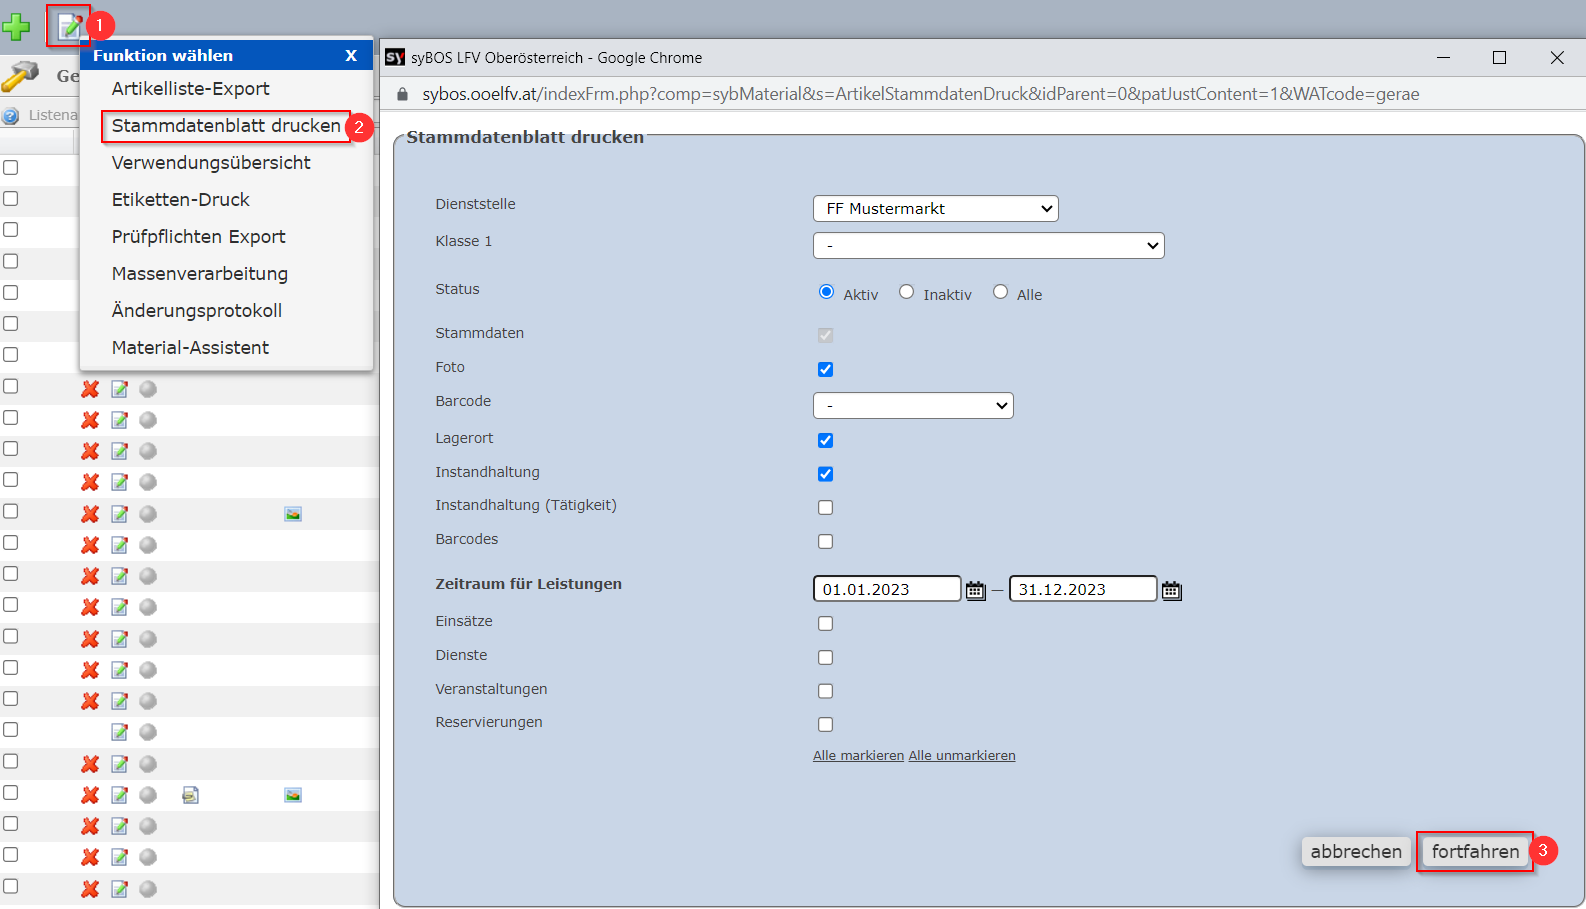Close the Funktion wählen menu with X

[x=351, y=56]
